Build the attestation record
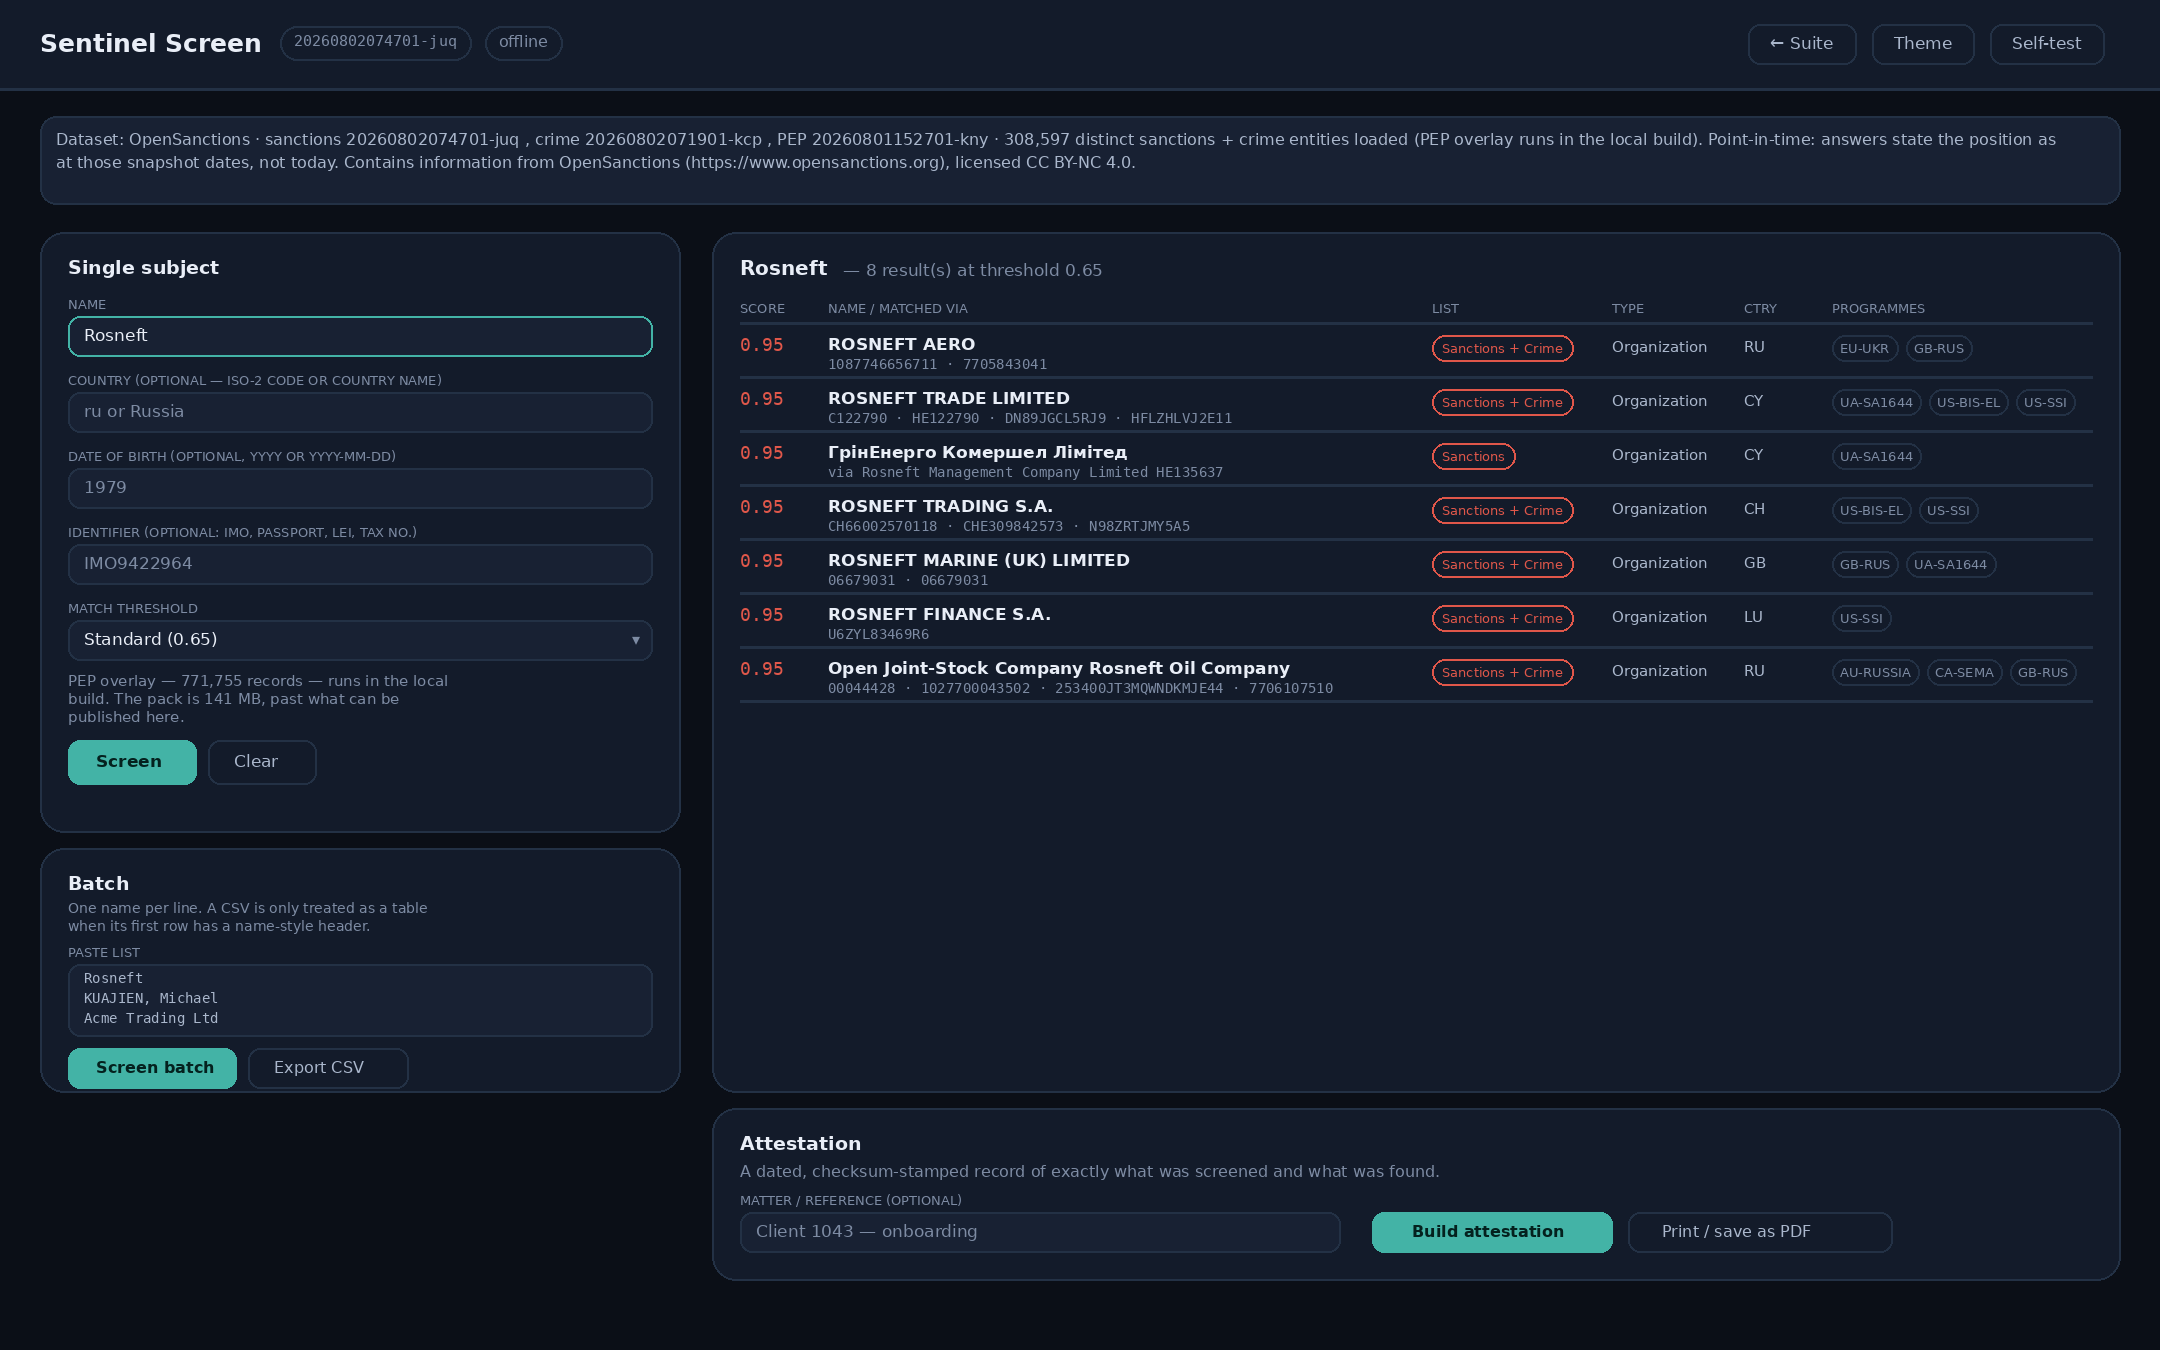Screen dimensions: 2160x1350 (x=1492, y=1232)
